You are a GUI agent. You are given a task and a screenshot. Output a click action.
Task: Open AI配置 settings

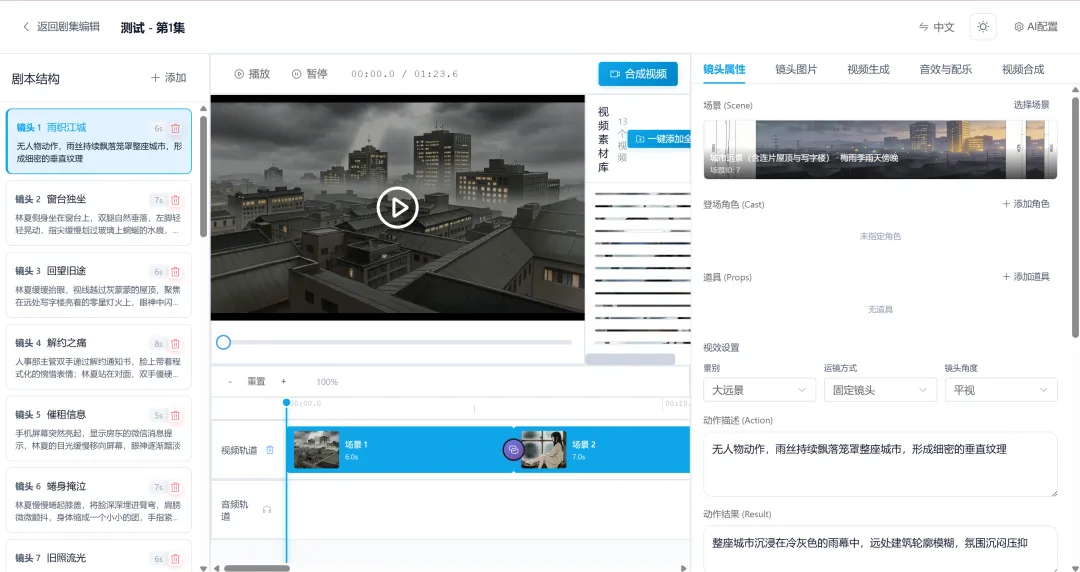[1036, 27]
